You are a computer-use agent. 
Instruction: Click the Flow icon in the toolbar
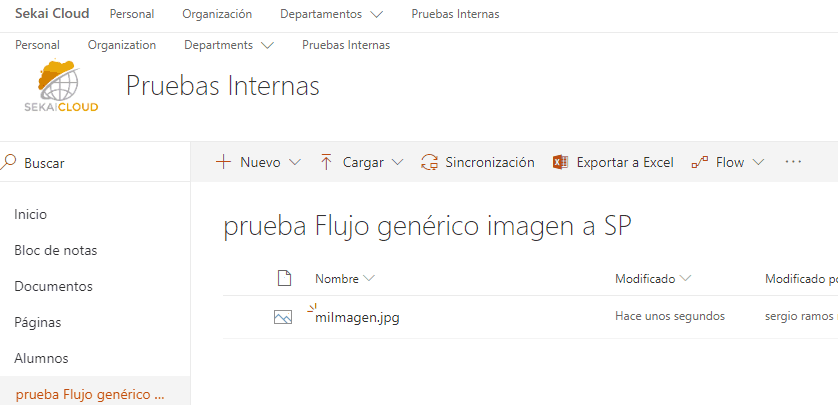[700, 162]
